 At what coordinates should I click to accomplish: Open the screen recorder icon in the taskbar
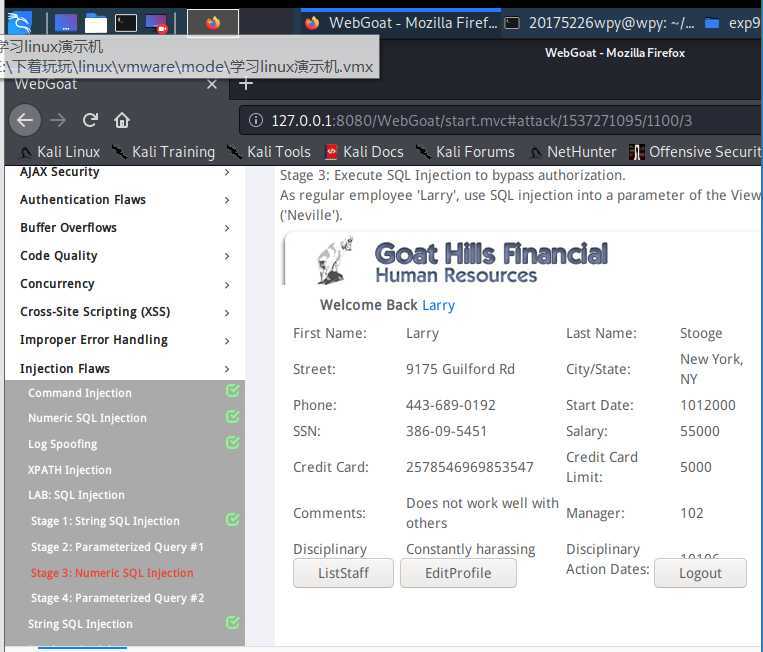pyautogui.click(x=156, y=23)
